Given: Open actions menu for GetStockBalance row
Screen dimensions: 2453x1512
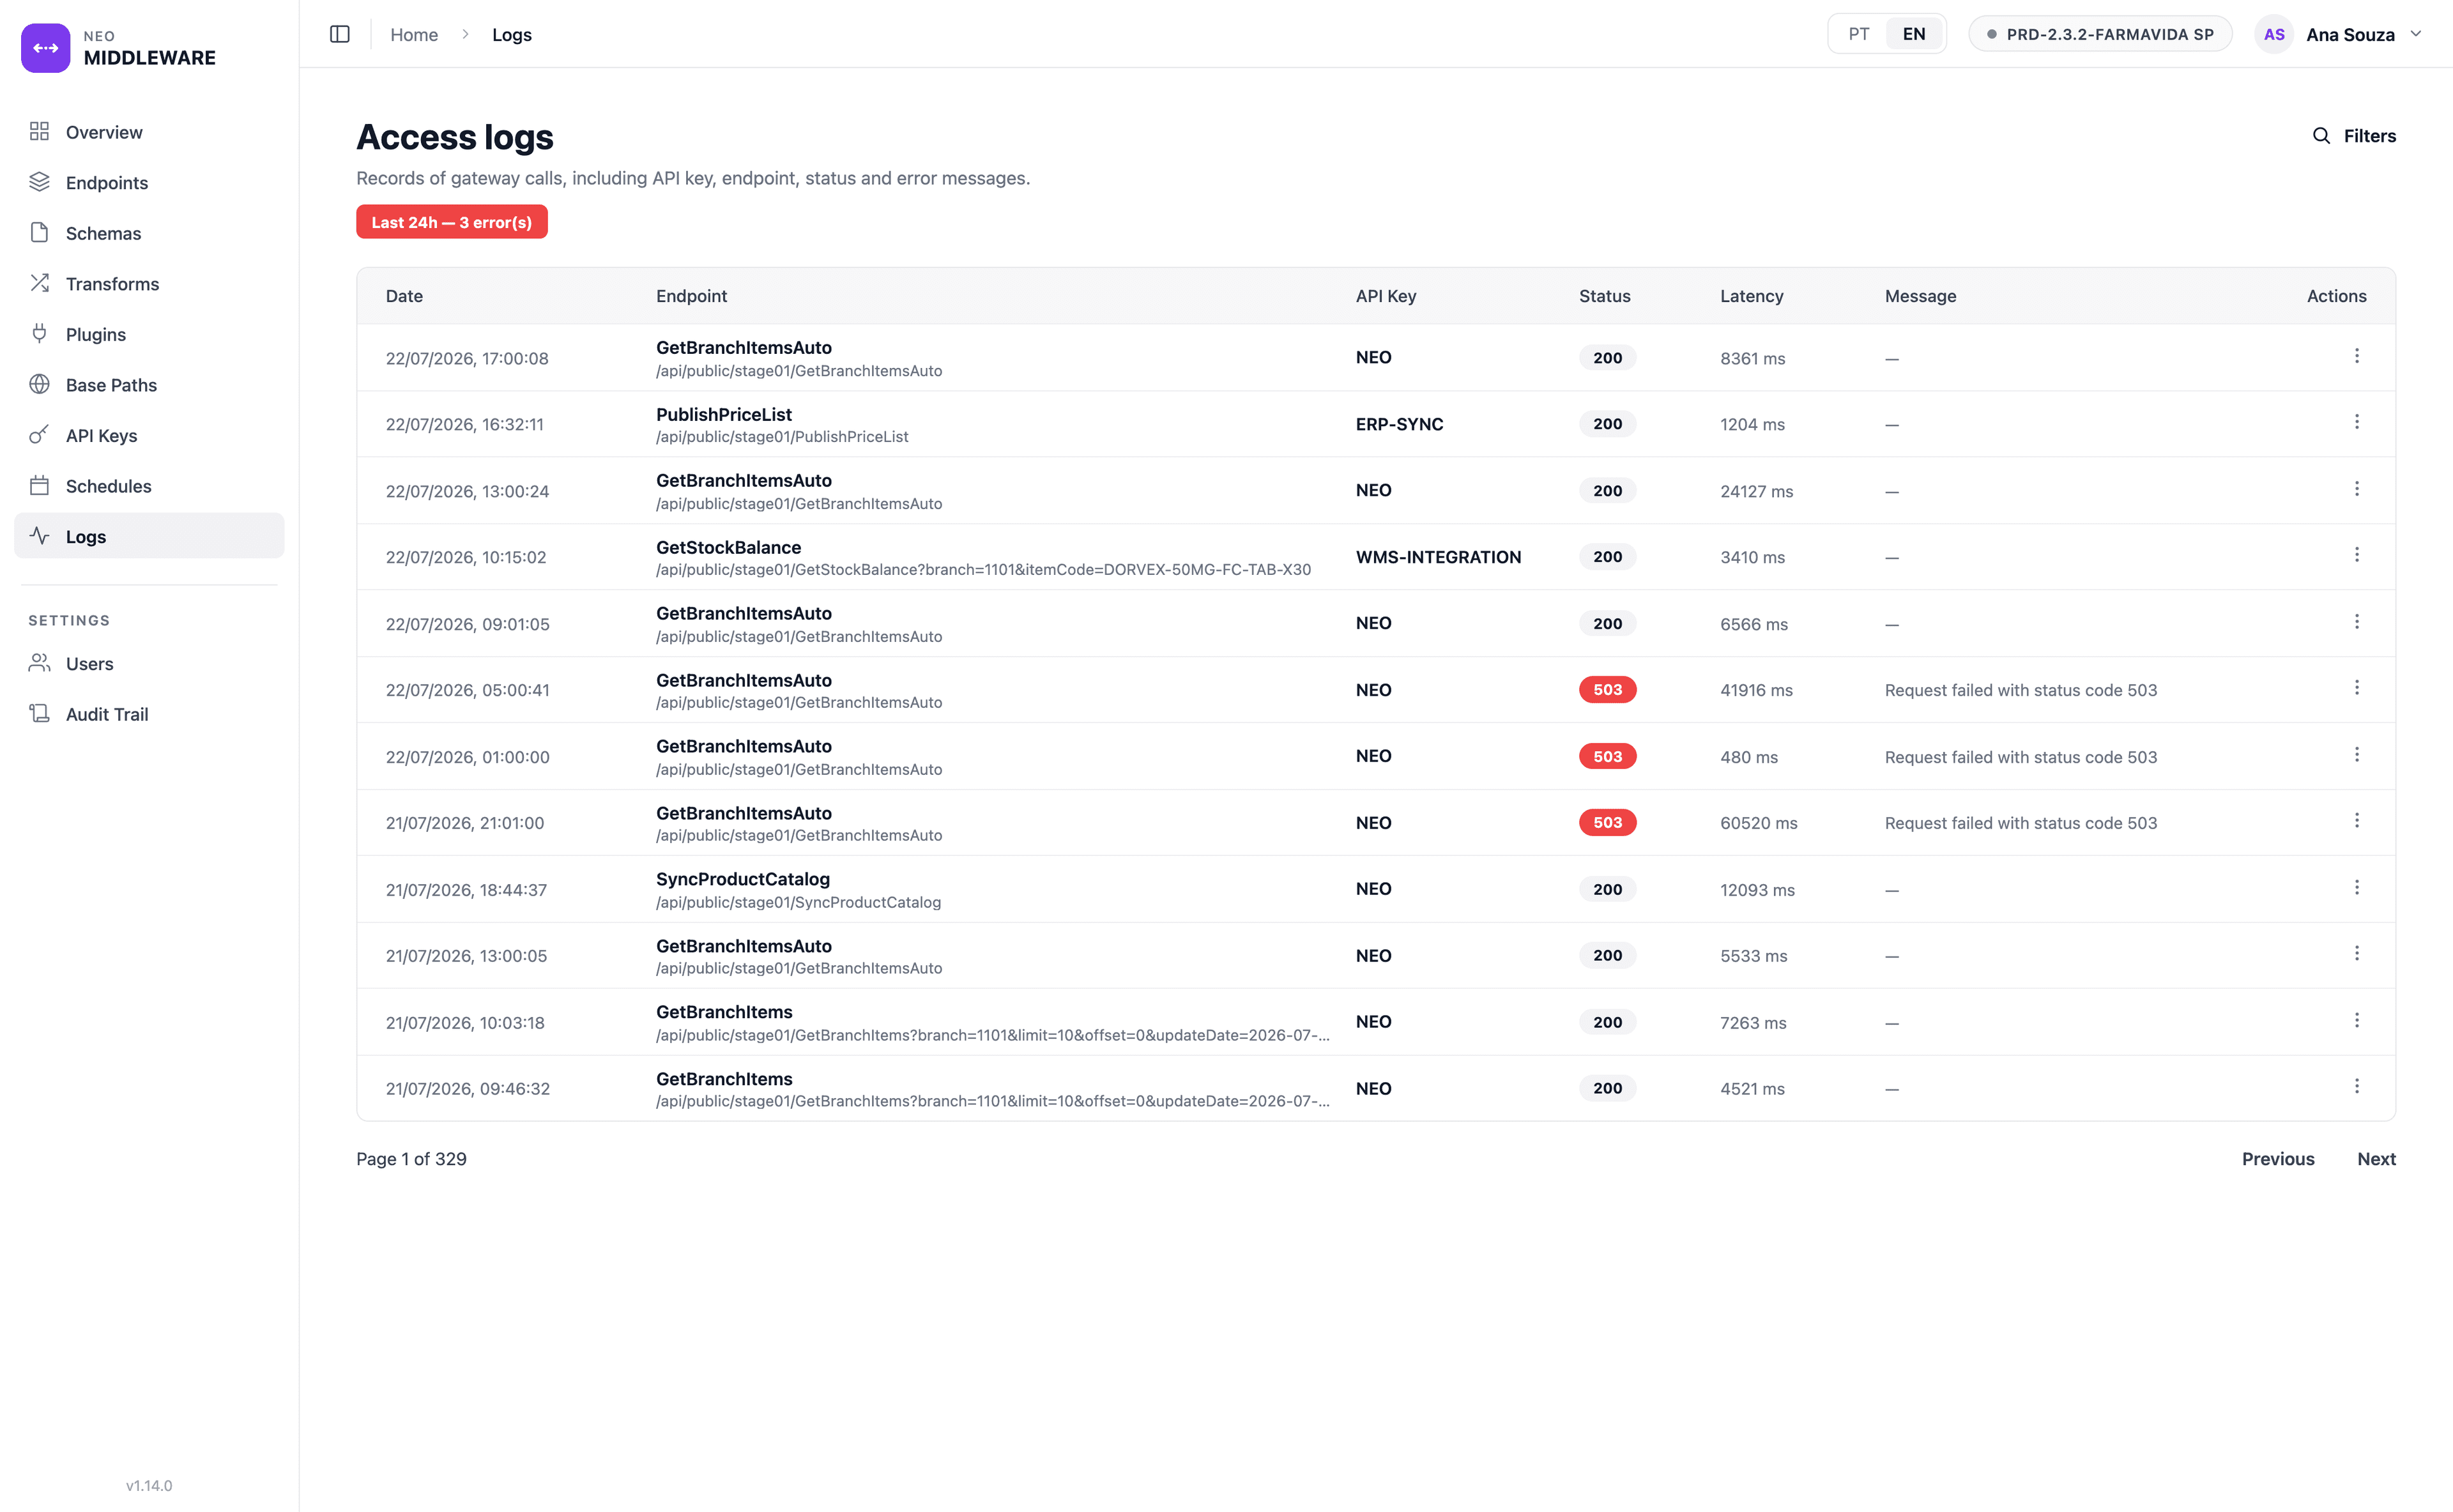Looking at the screenshot, I should [x=2357, y=555].
